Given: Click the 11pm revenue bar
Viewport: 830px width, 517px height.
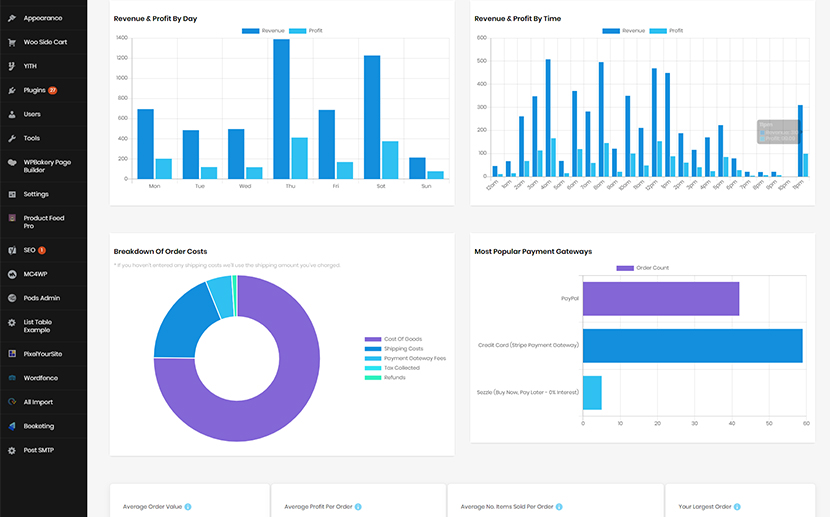Looking at the screenshot, I should pyautogui.click(x=800, y=141).
